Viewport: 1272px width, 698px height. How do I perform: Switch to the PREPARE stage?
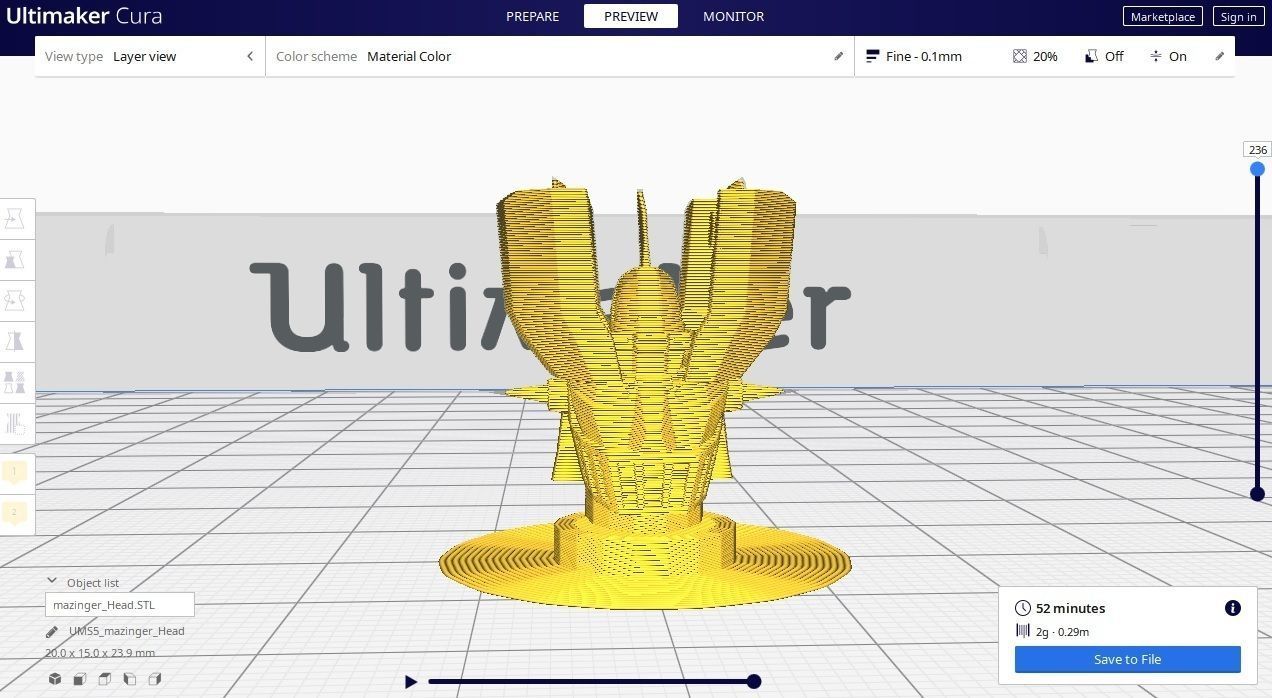(532, 16)
